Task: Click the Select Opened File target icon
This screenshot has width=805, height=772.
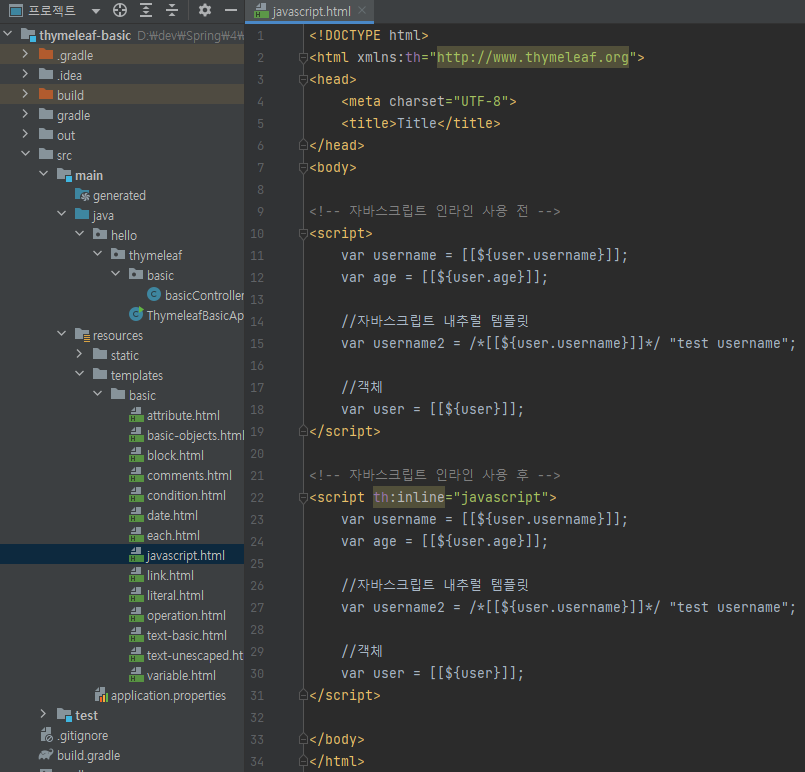Action: click(120, 10)
